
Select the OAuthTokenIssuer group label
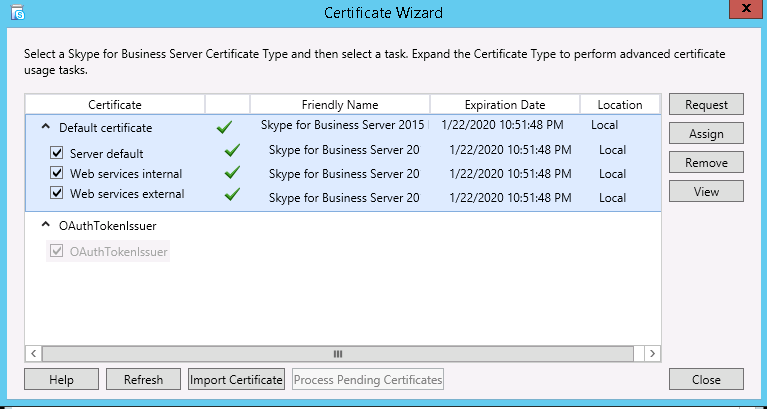[108, 226]
